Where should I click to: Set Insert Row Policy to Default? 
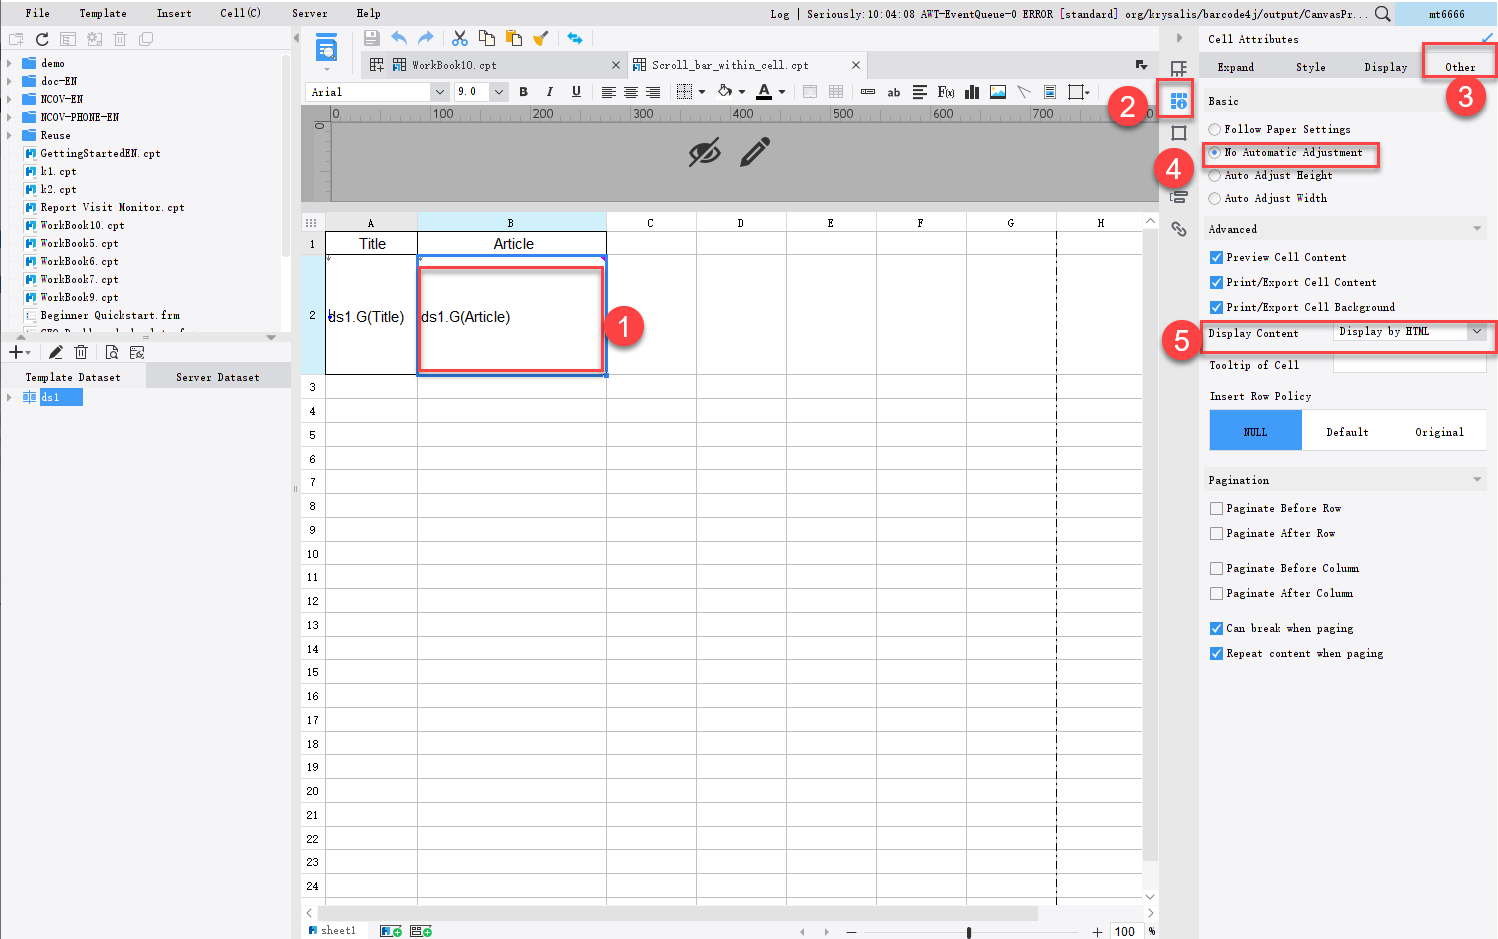(x=1347, y=432)
